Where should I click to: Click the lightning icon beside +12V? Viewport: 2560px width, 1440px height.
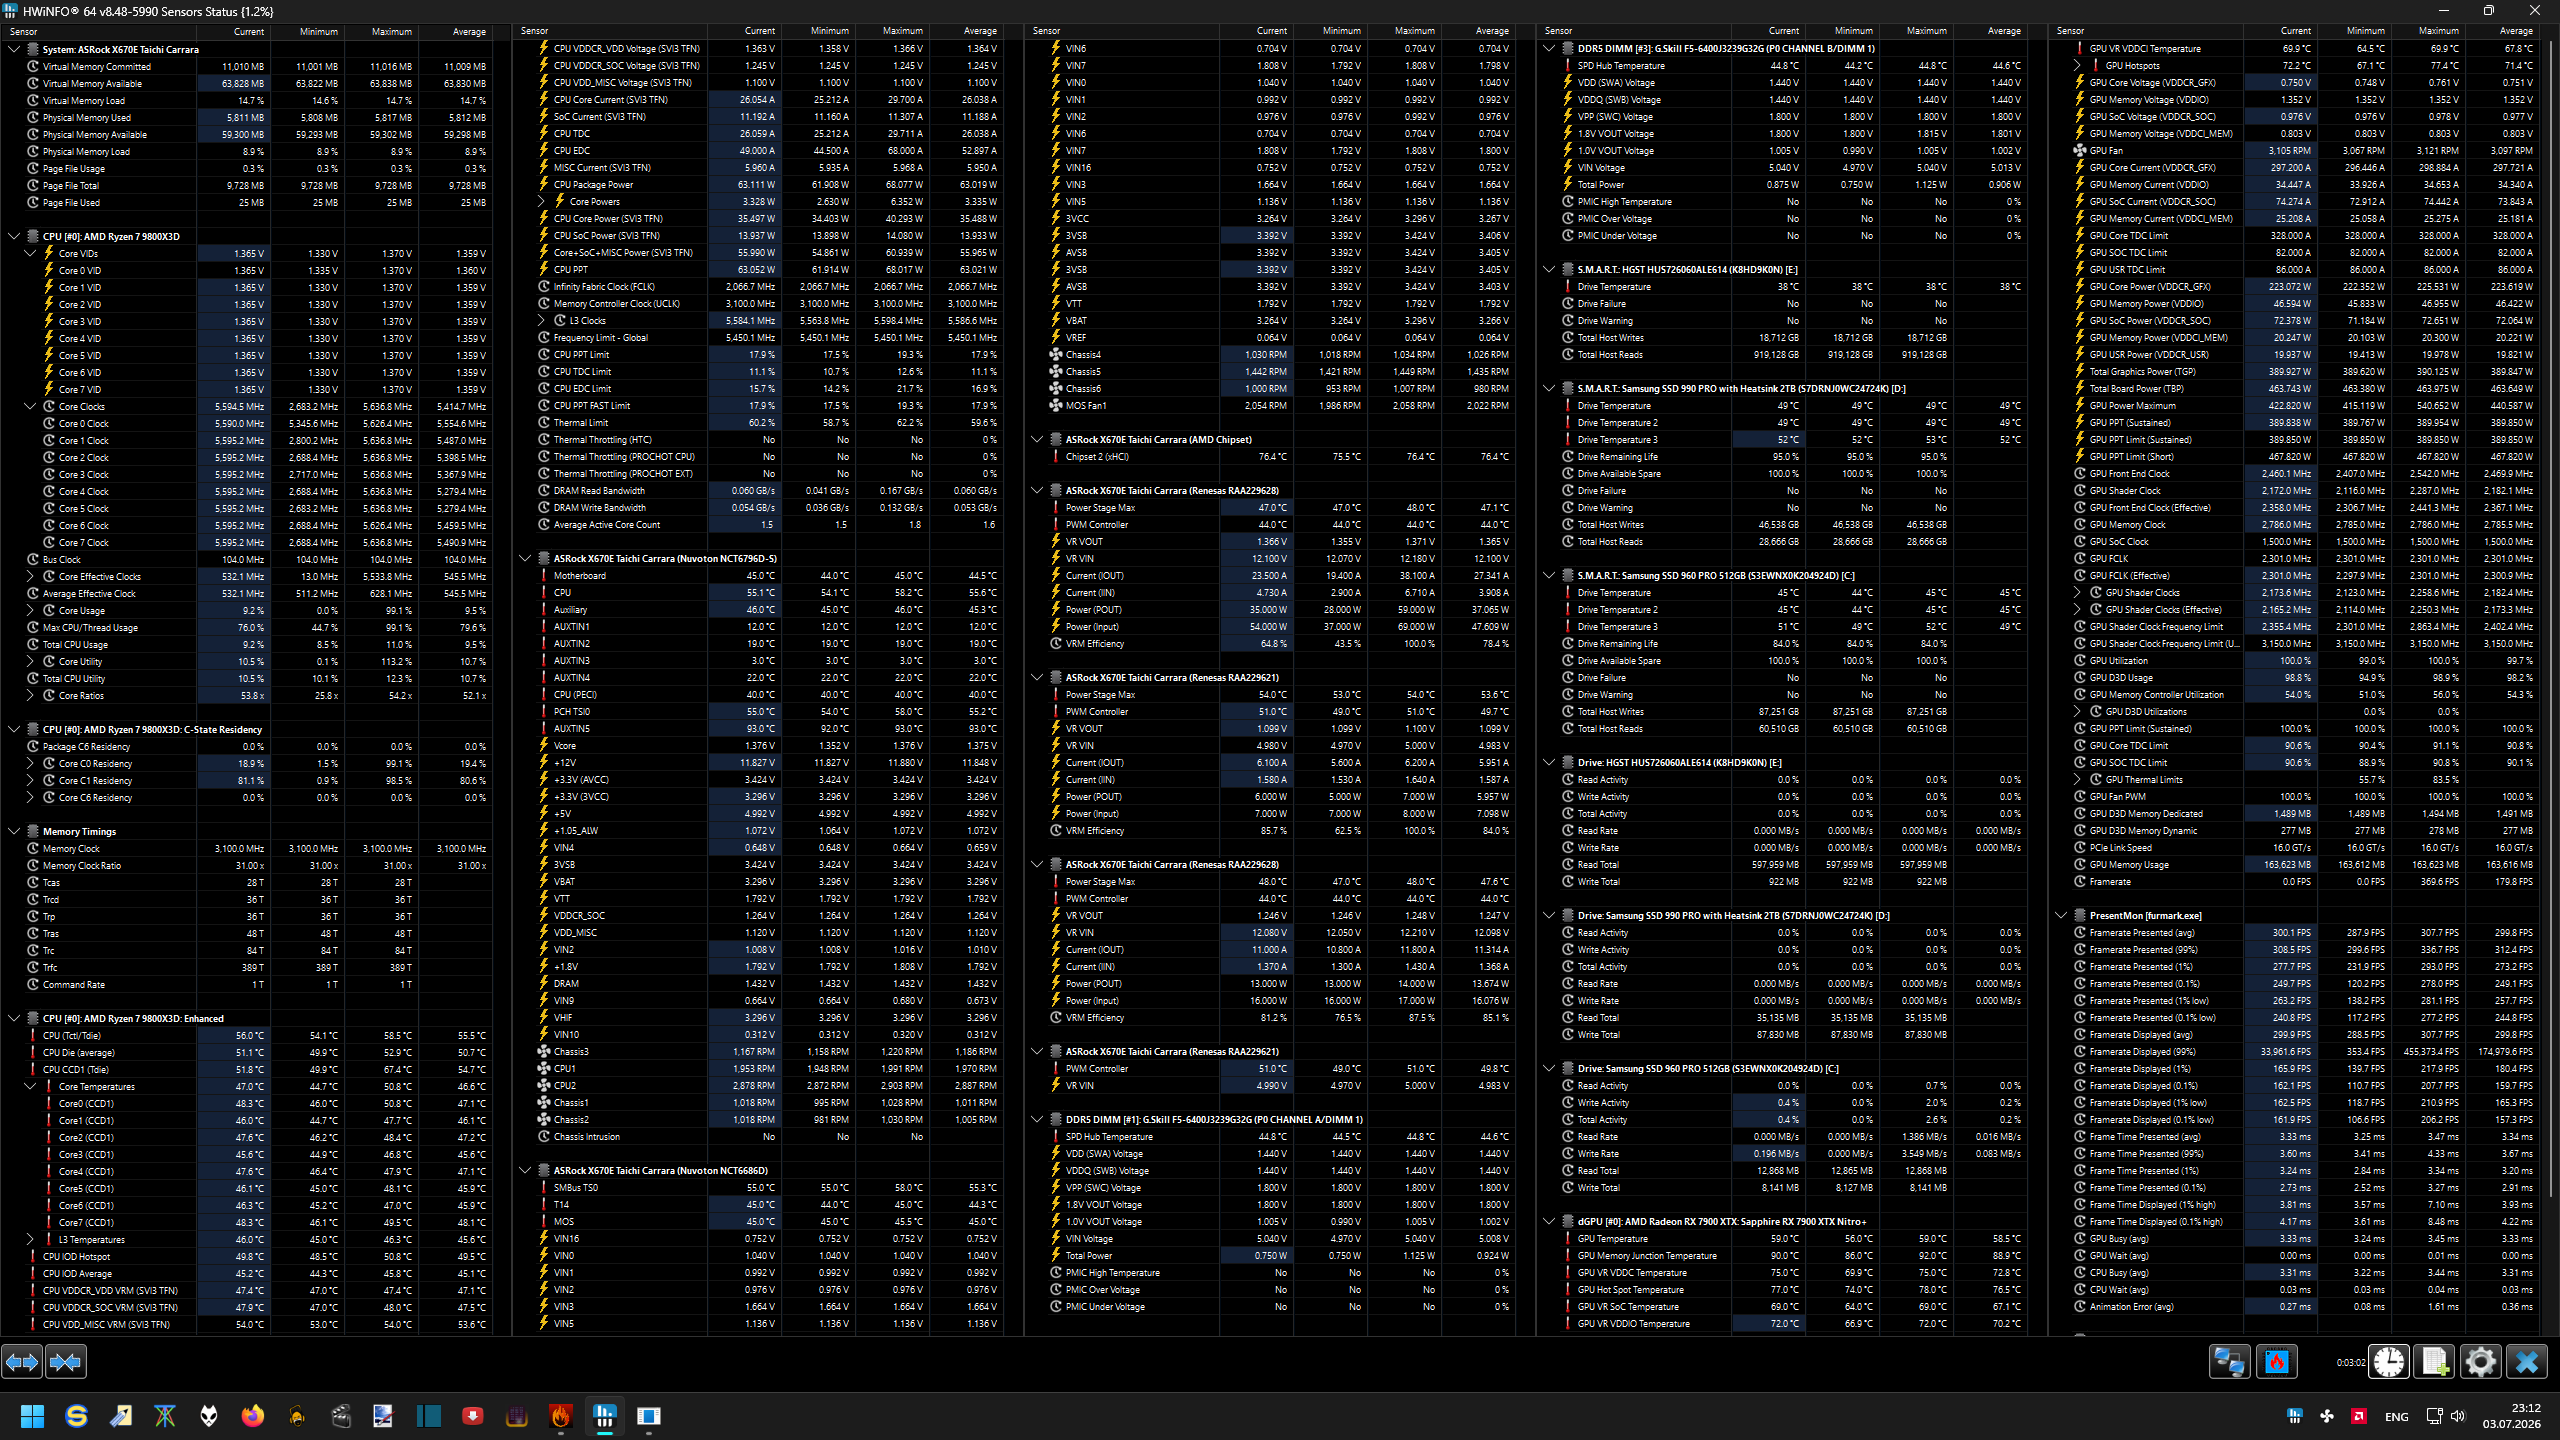click(x=544, y=763)
